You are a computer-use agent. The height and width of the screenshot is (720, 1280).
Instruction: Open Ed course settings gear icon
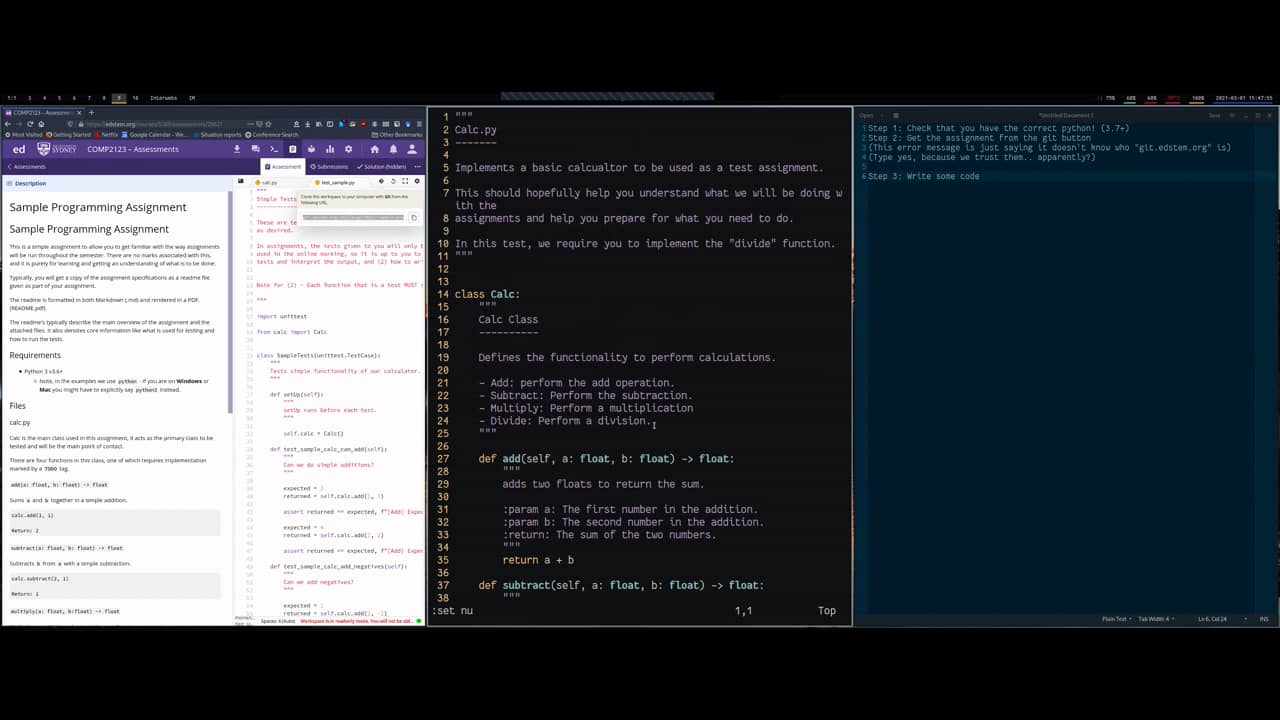point(348,149)
